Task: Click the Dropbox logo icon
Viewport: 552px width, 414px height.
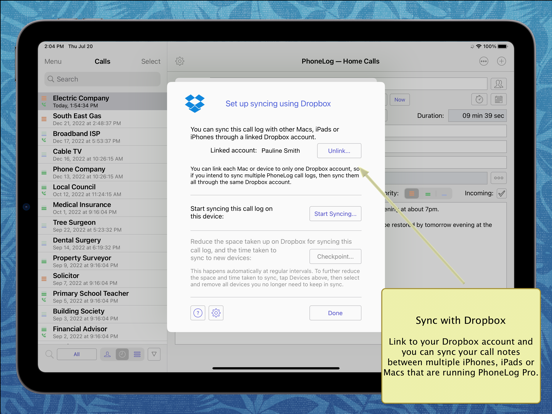Action: (195, 104)
